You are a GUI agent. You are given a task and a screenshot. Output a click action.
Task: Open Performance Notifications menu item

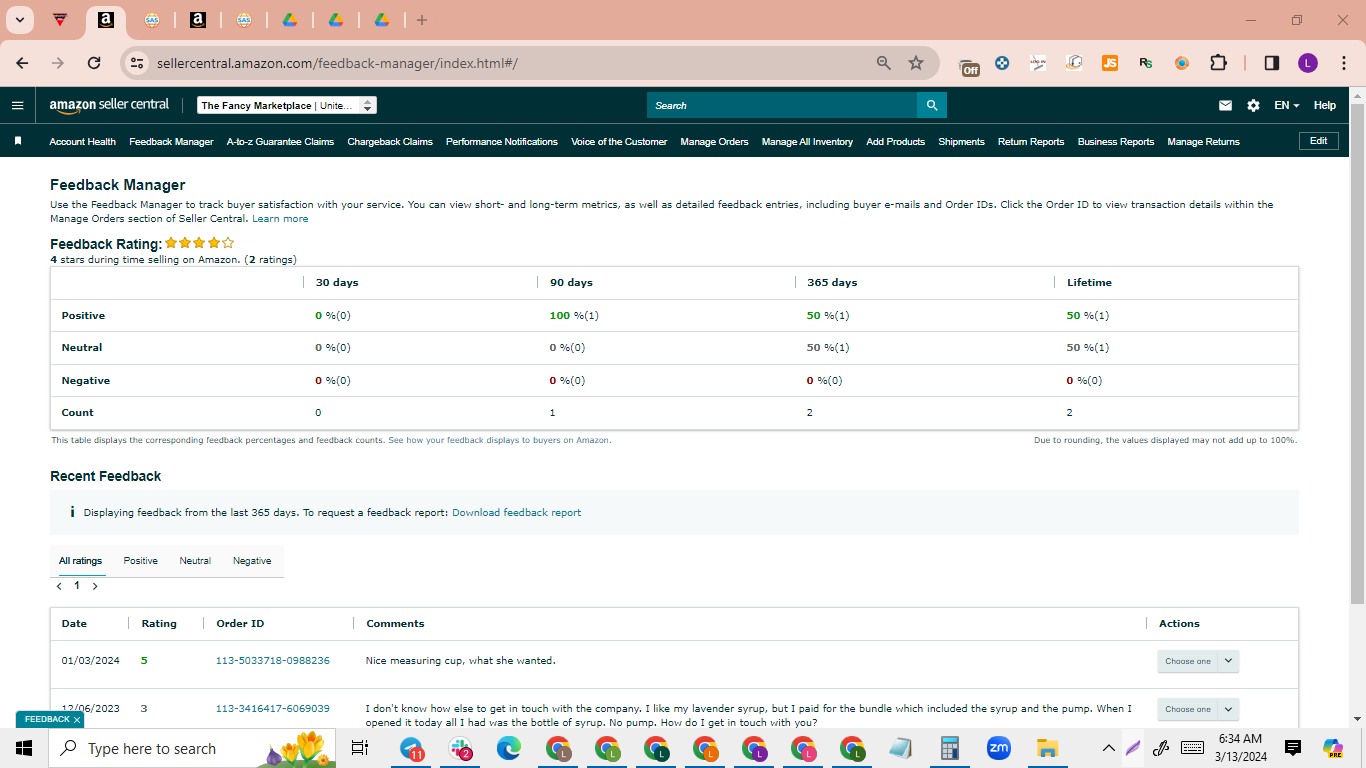pyautogui.click(x=502, y=142)
